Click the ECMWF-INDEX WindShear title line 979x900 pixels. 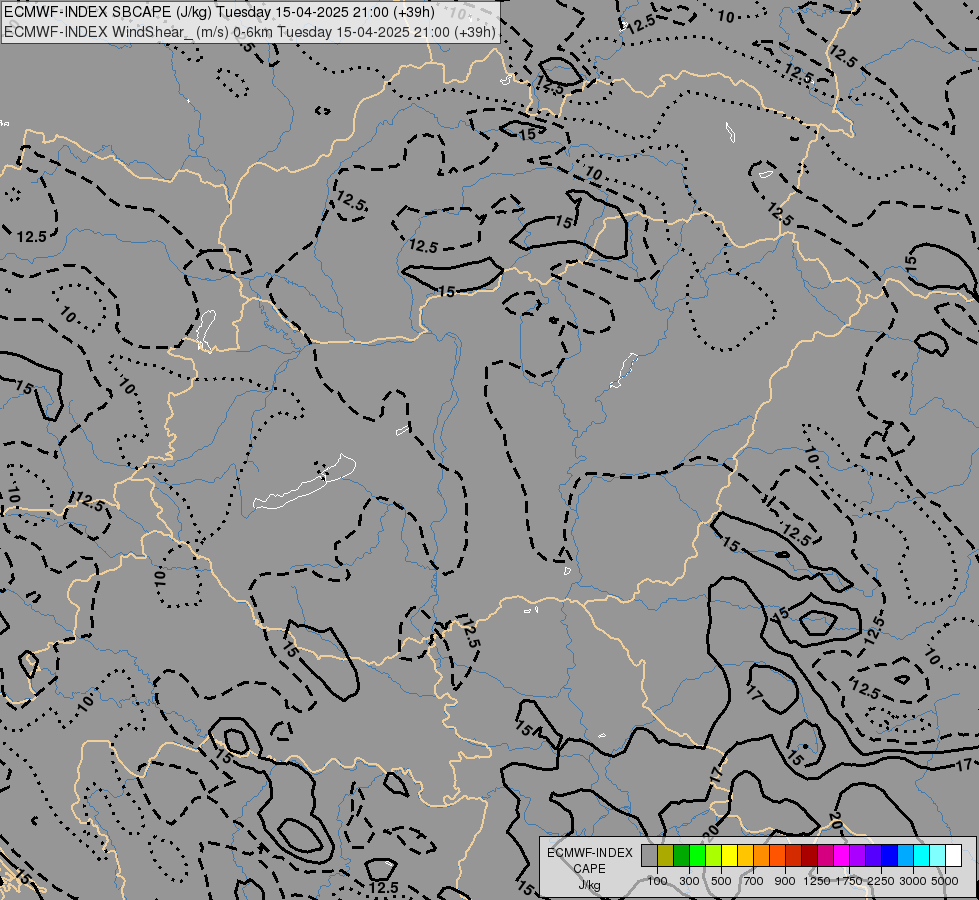pos(250,32)
